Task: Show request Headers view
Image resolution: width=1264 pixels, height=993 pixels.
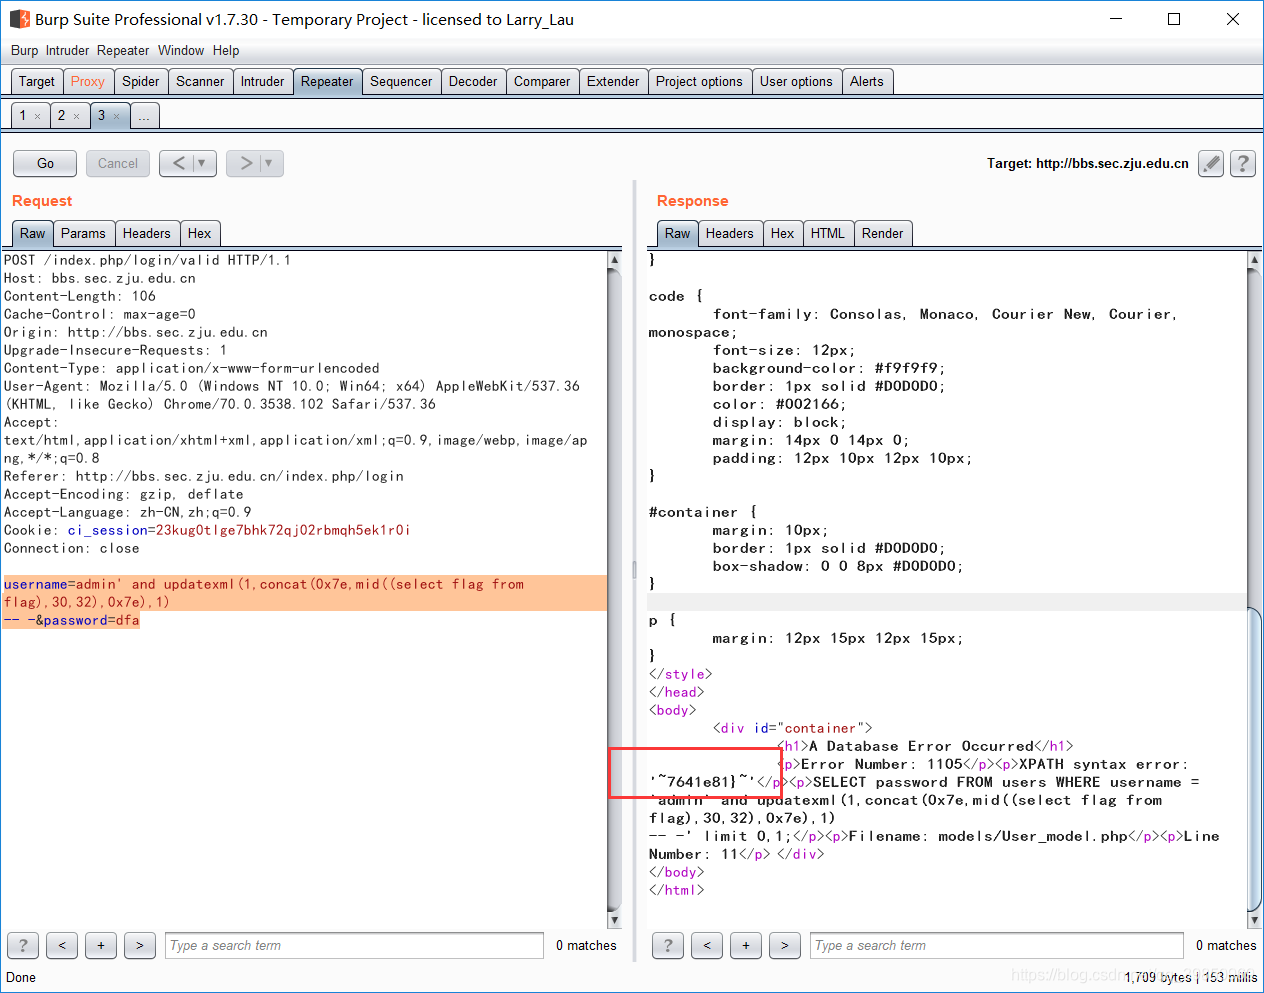Action: click(147, 234)
